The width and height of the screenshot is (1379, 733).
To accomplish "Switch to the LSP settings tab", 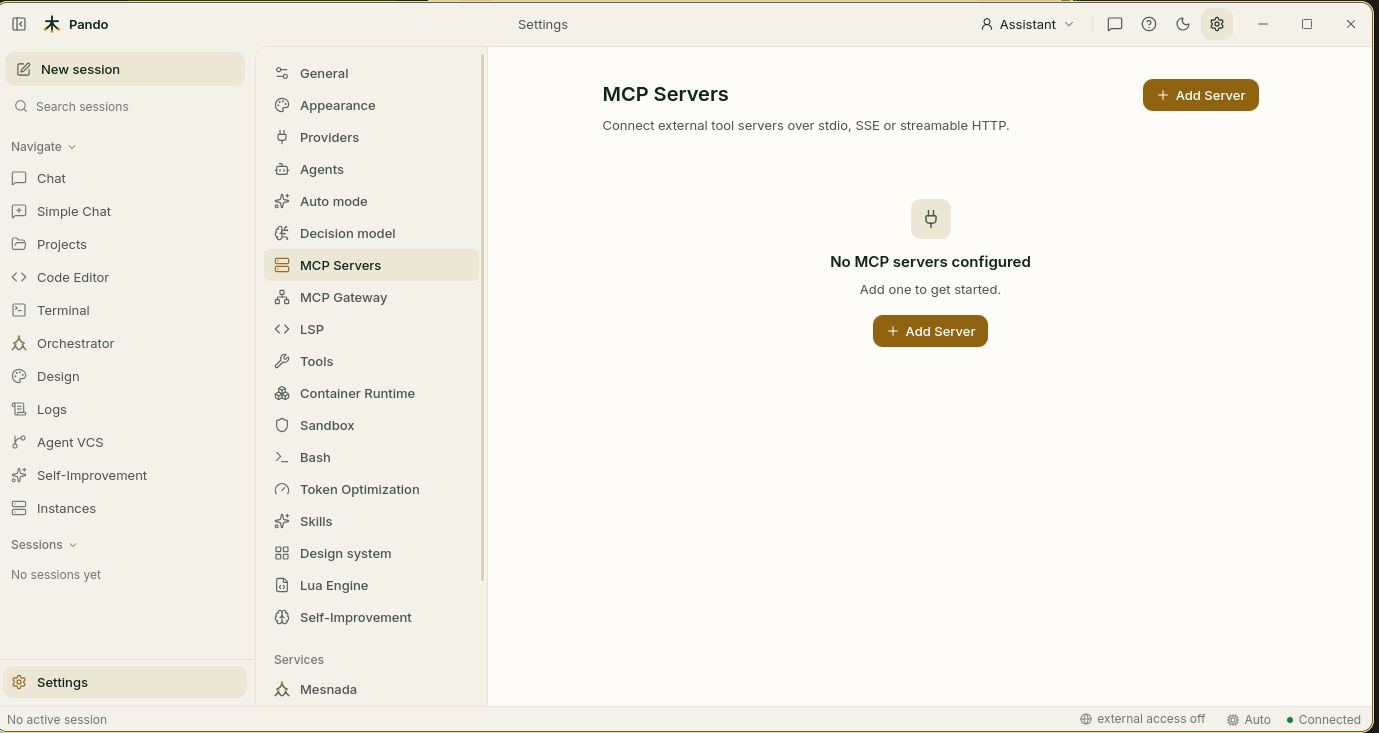I will tap(371, 329).
